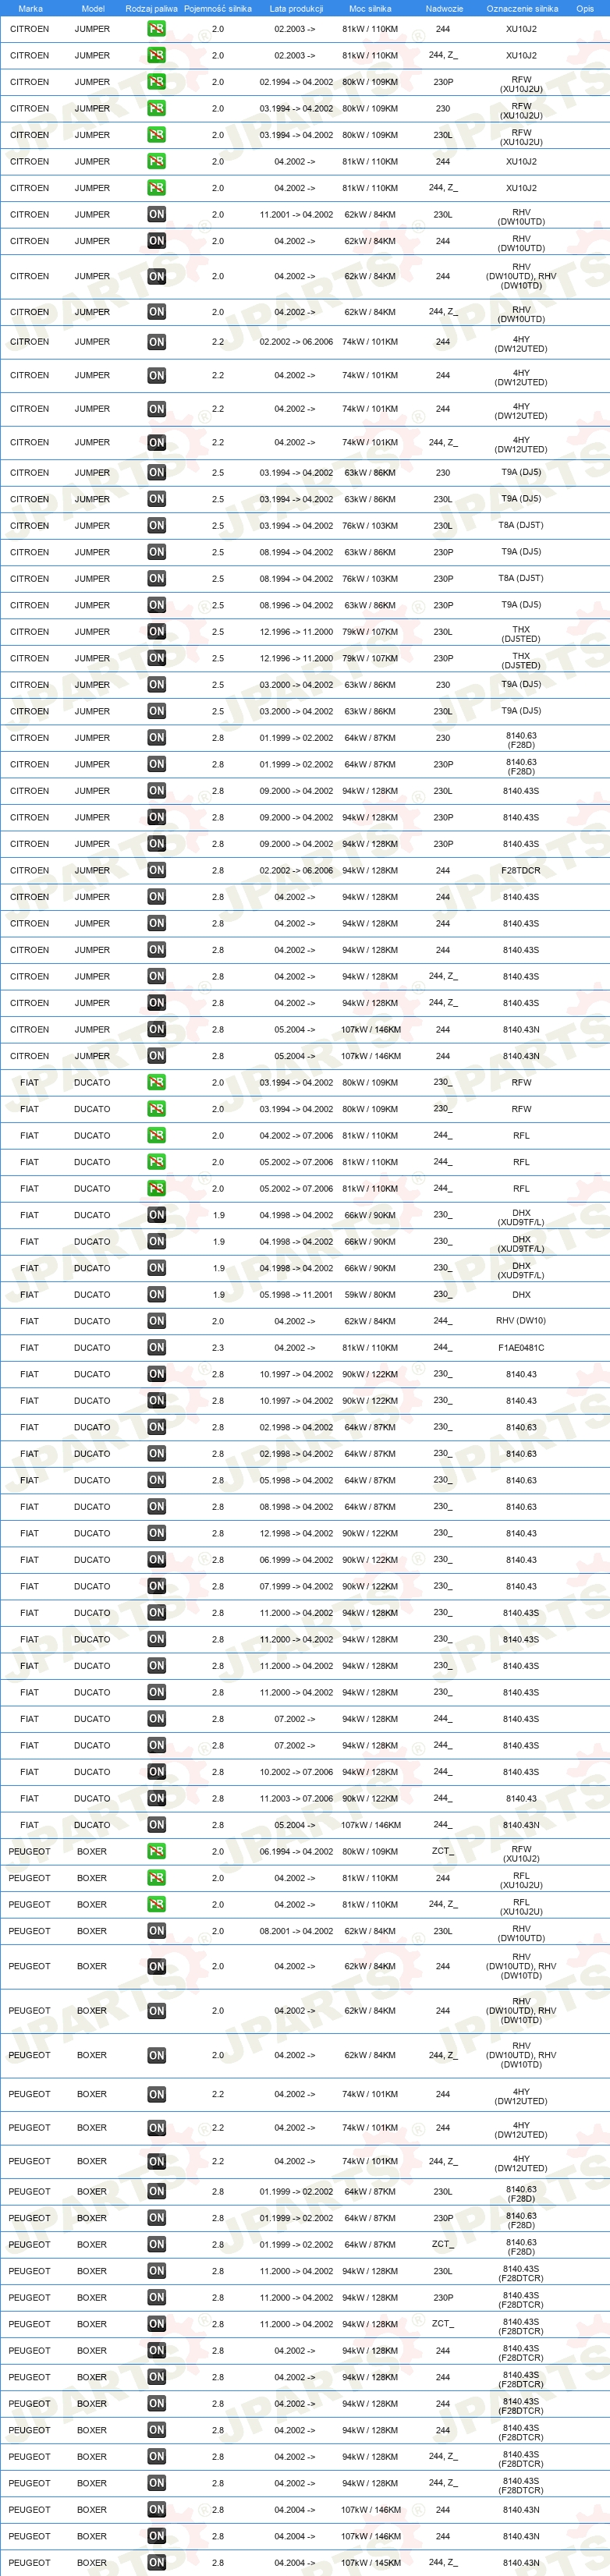
Task: Click petrol icon in Citroen 02.1994 230P row
Action: (x=156, y=82)
